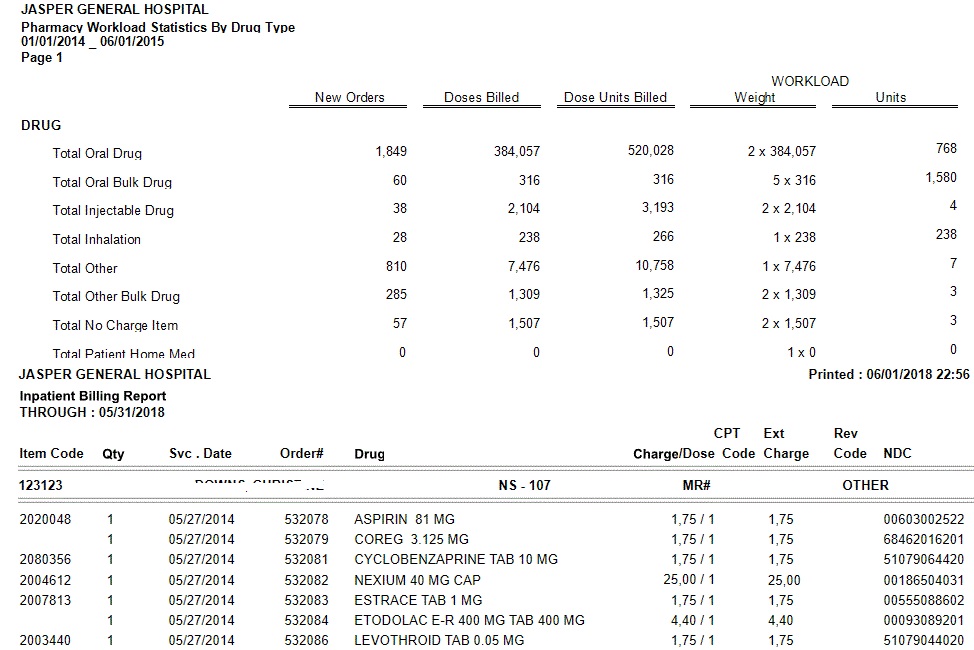
Task: Click the Svc . Date column header
Action: click(x=200, y=454)
